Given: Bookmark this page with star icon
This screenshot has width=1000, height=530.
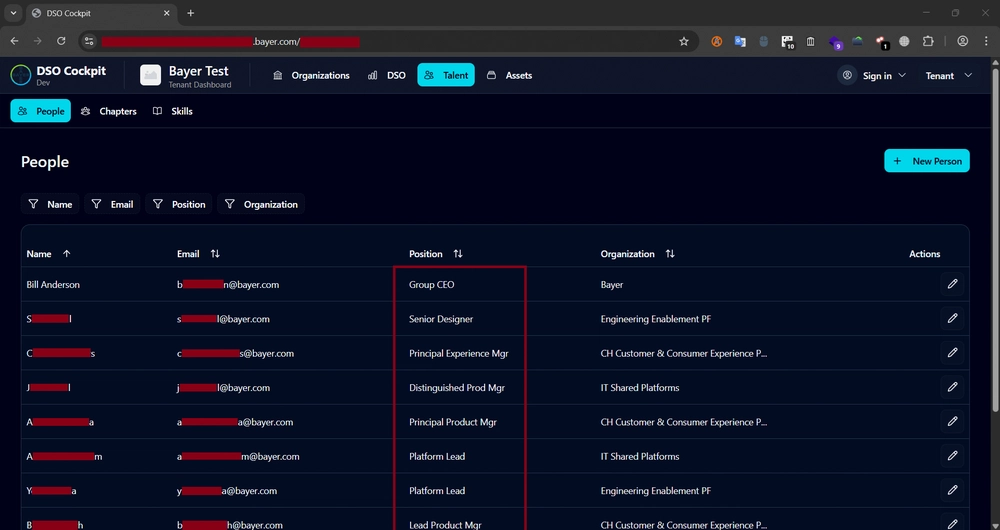Looking at the screenshot, I should pos(684,41).
